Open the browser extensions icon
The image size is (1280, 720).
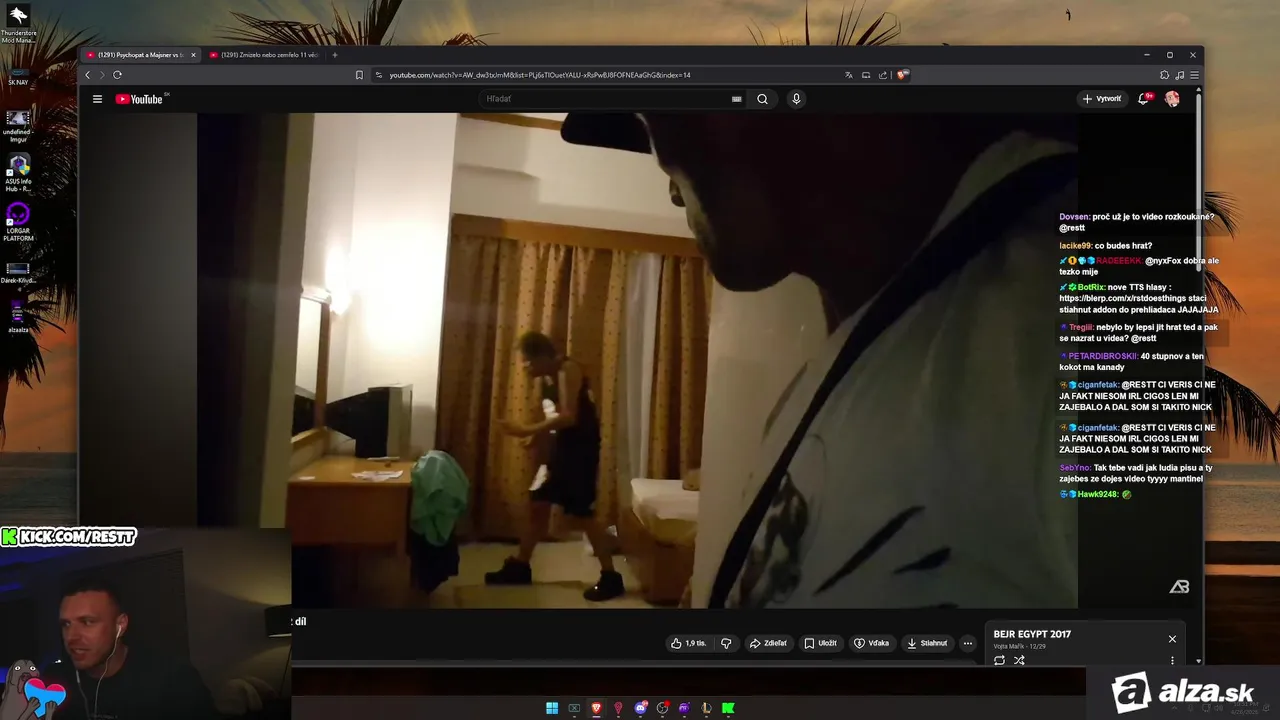1164,75
